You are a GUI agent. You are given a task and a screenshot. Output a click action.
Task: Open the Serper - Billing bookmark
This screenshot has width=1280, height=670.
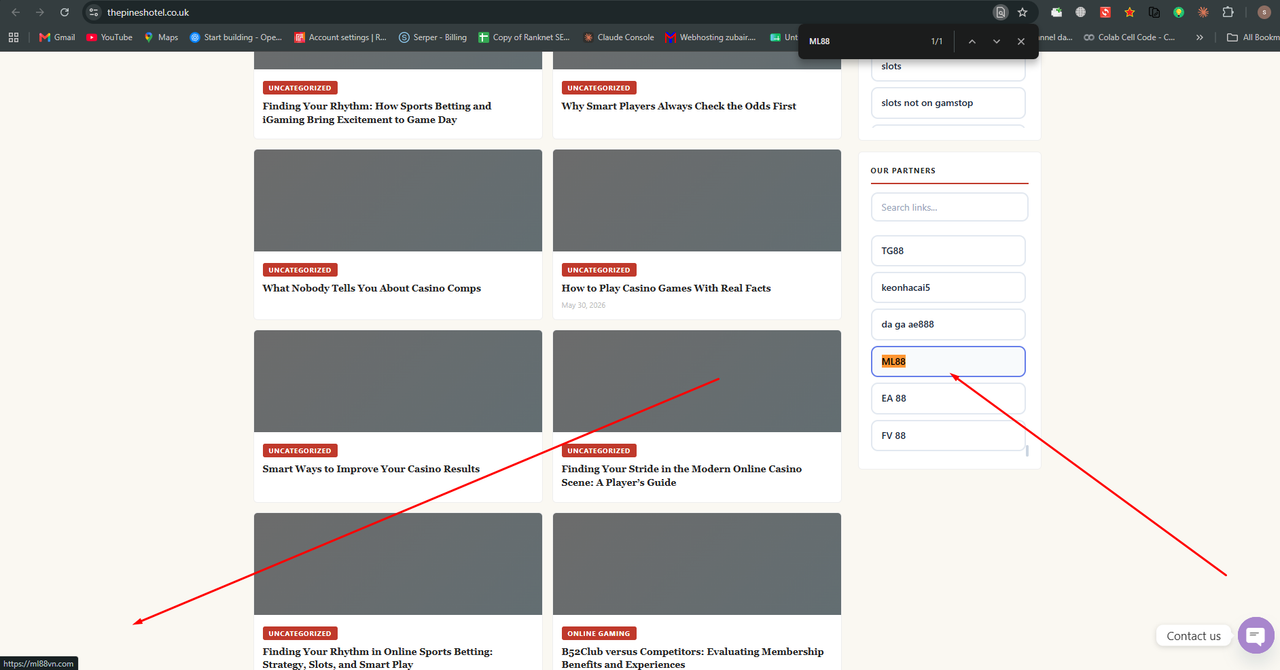pyautogui.click(x=432, y=37)
